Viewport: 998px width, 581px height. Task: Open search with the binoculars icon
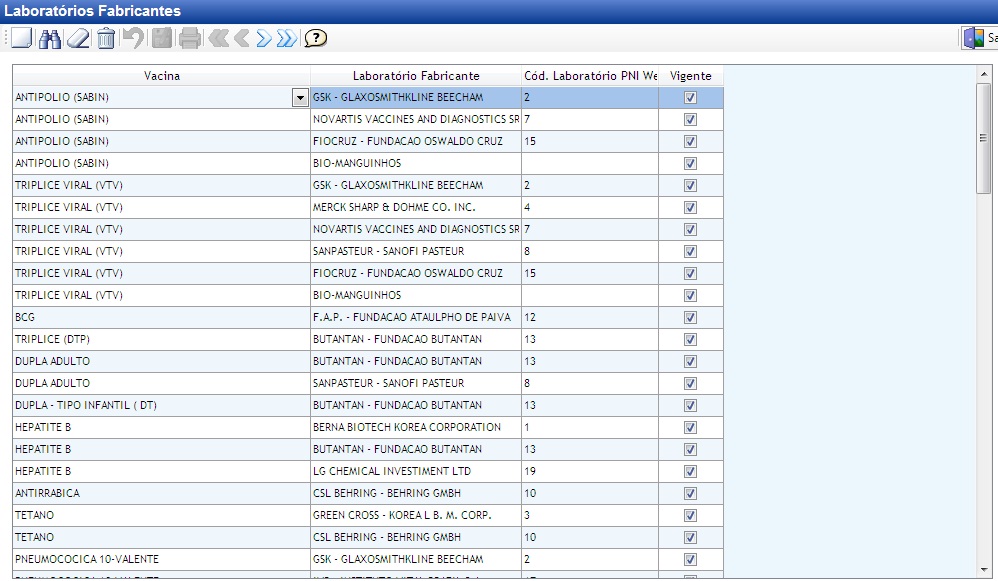coord(50,39)
